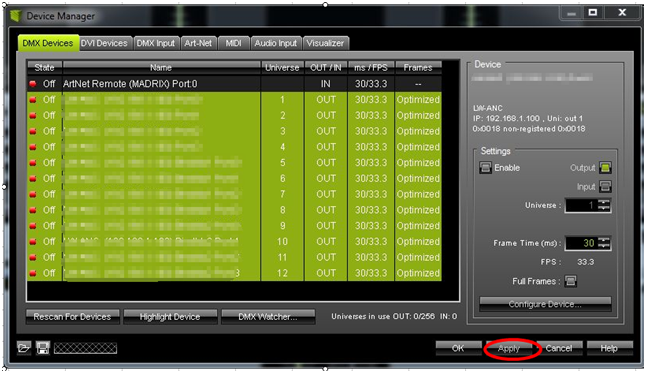The image size is (646, 373).
Task: Click Optimized cell of universe 1 row
Action: tap(418, 100)
